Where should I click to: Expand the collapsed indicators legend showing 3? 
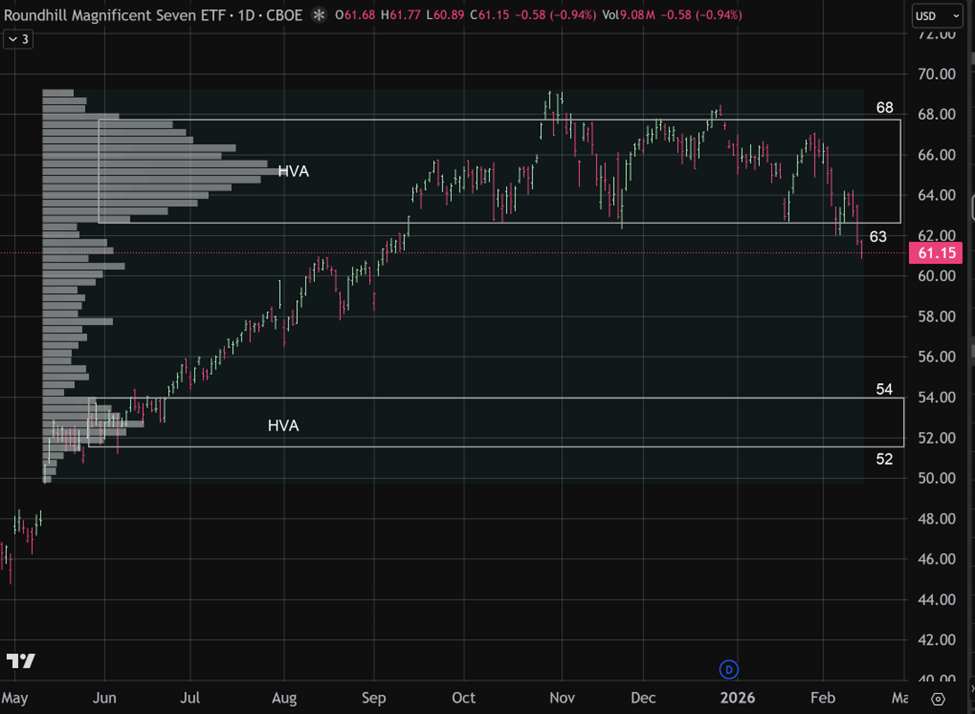tap(17, 38)
